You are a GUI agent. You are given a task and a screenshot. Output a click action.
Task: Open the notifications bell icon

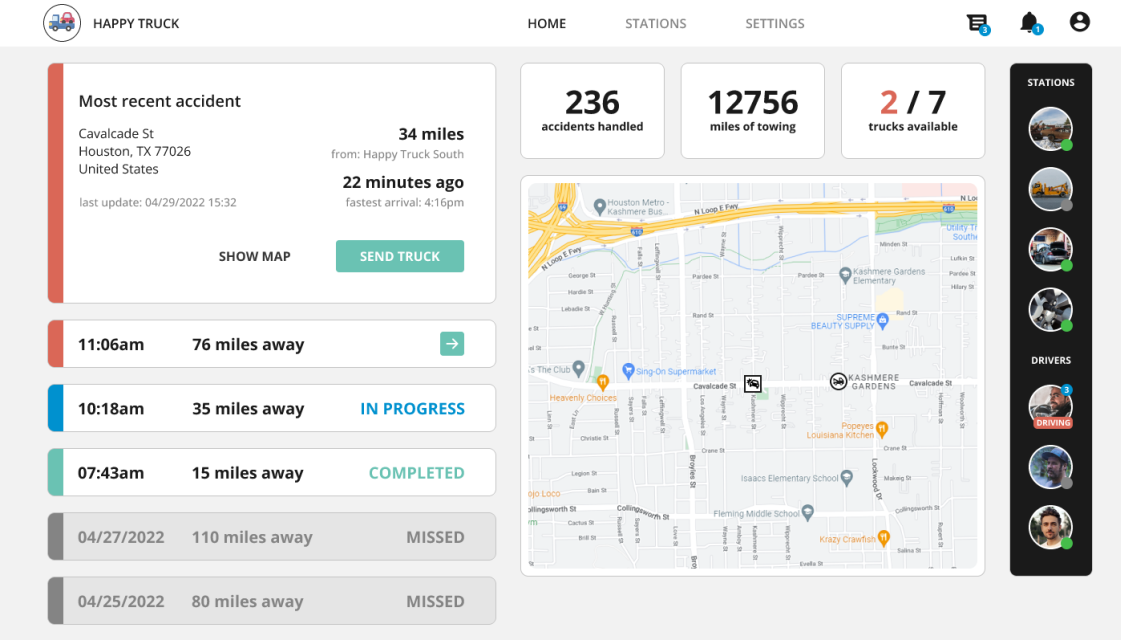[1030, 22]
